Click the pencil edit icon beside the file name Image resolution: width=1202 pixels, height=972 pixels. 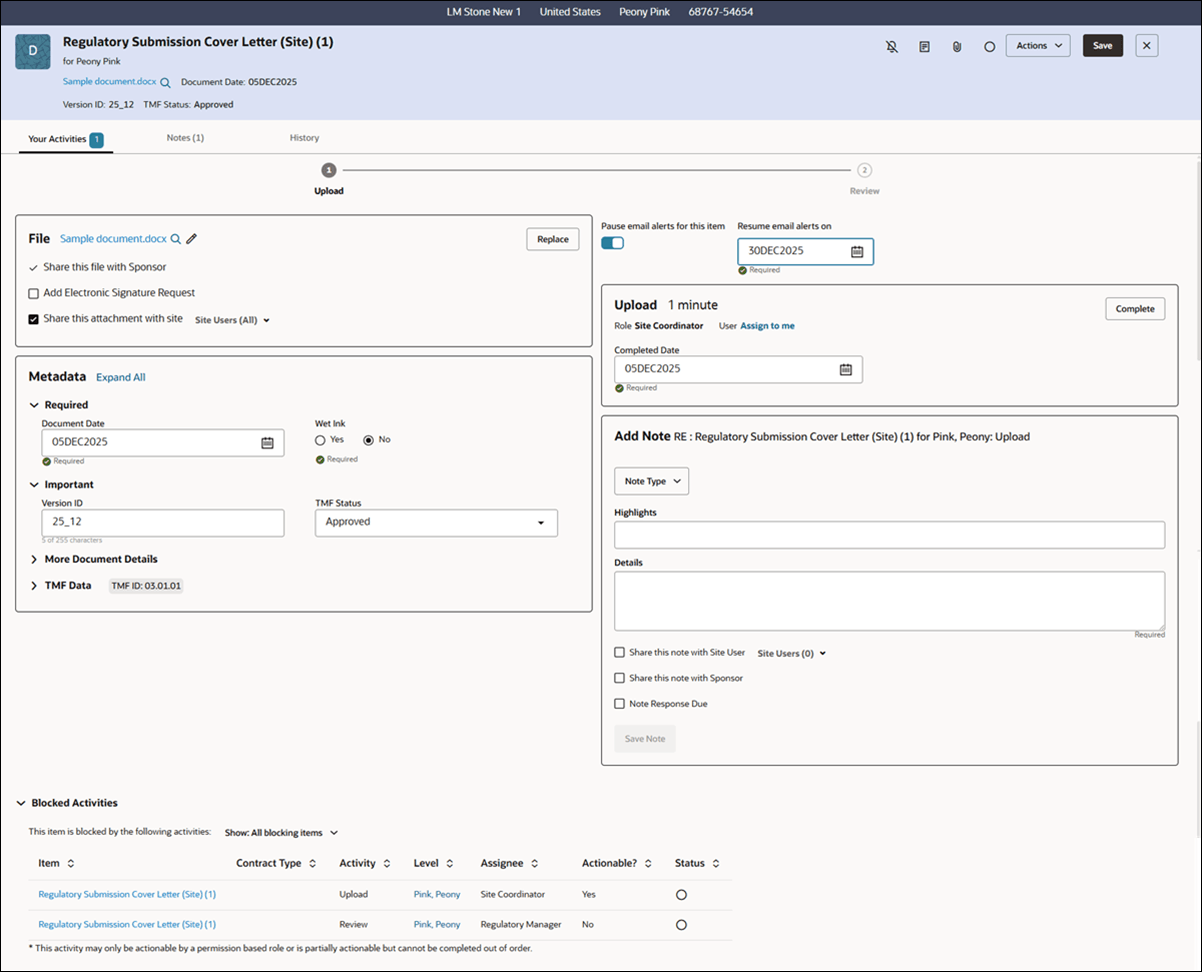[191, 239]
